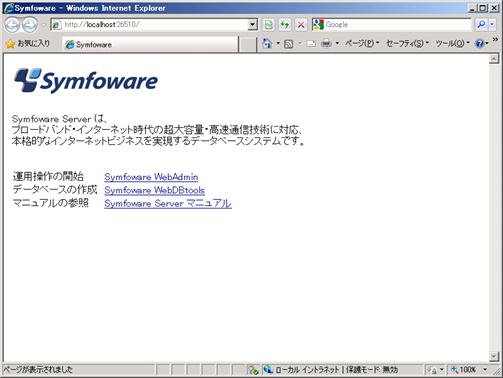Viewport: 503px width, 378px height.
Task: Click the magnifier Search button
Action: 481,25
